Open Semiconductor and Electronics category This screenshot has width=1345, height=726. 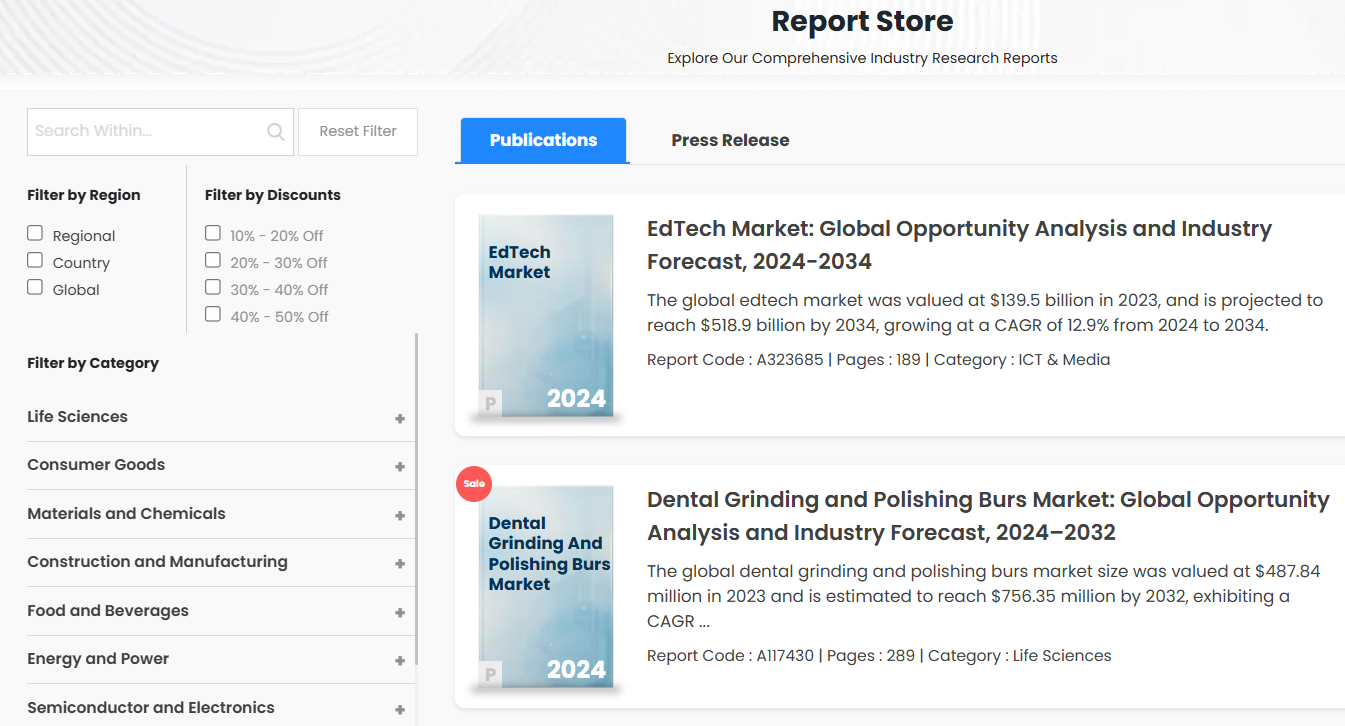coord(151,707)
